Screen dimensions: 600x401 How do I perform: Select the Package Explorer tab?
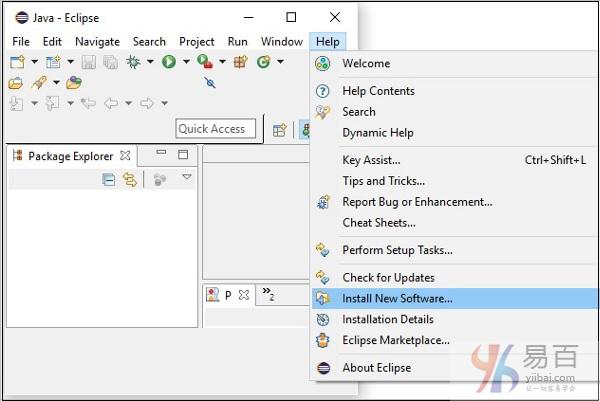pyautogui.click(x=71, y=156)
